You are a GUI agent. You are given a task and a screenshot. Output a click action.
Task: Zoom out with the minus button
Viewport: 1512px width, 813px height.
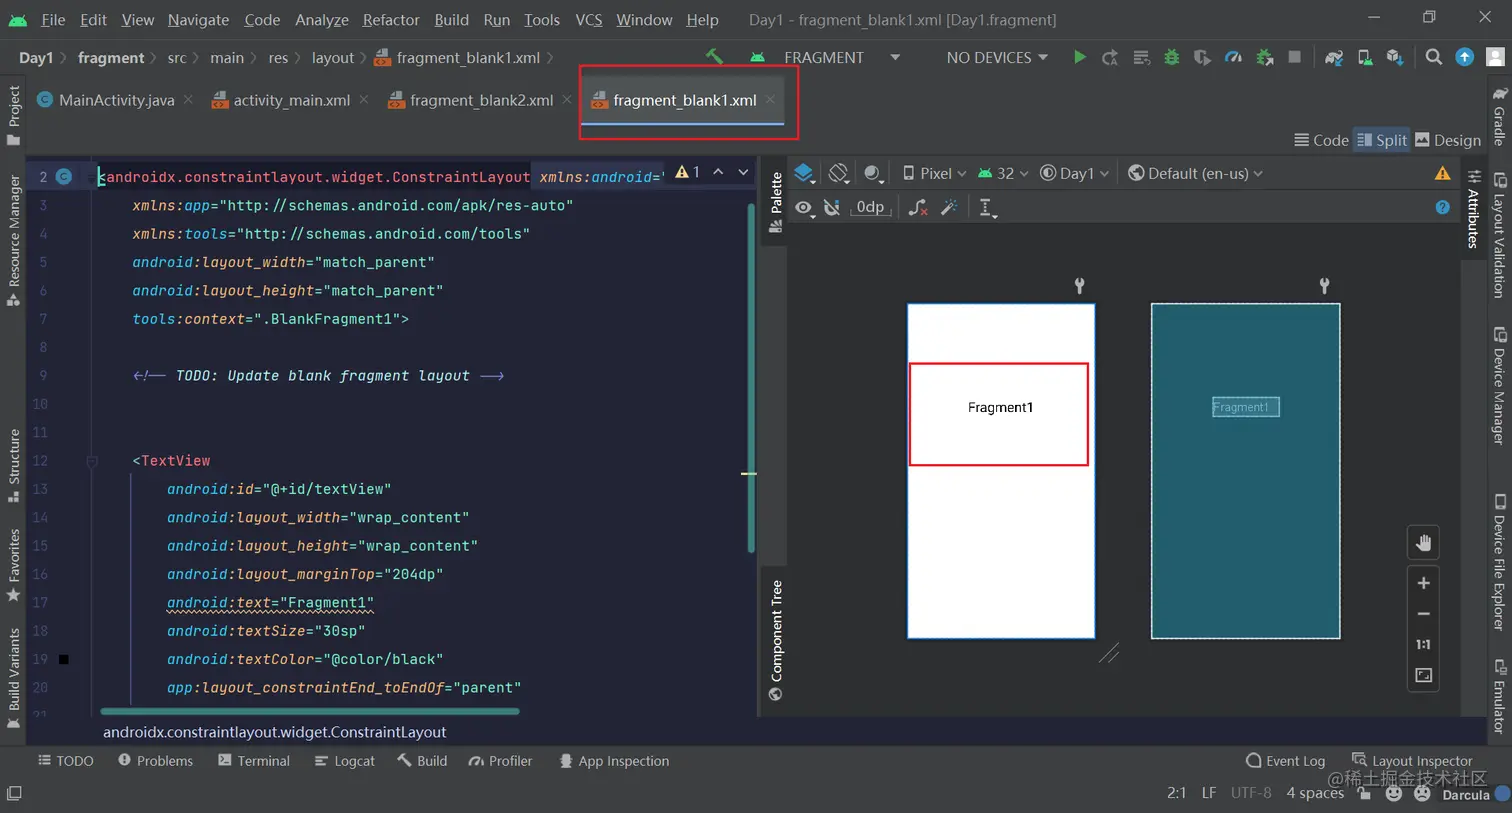click(1424, 614)
